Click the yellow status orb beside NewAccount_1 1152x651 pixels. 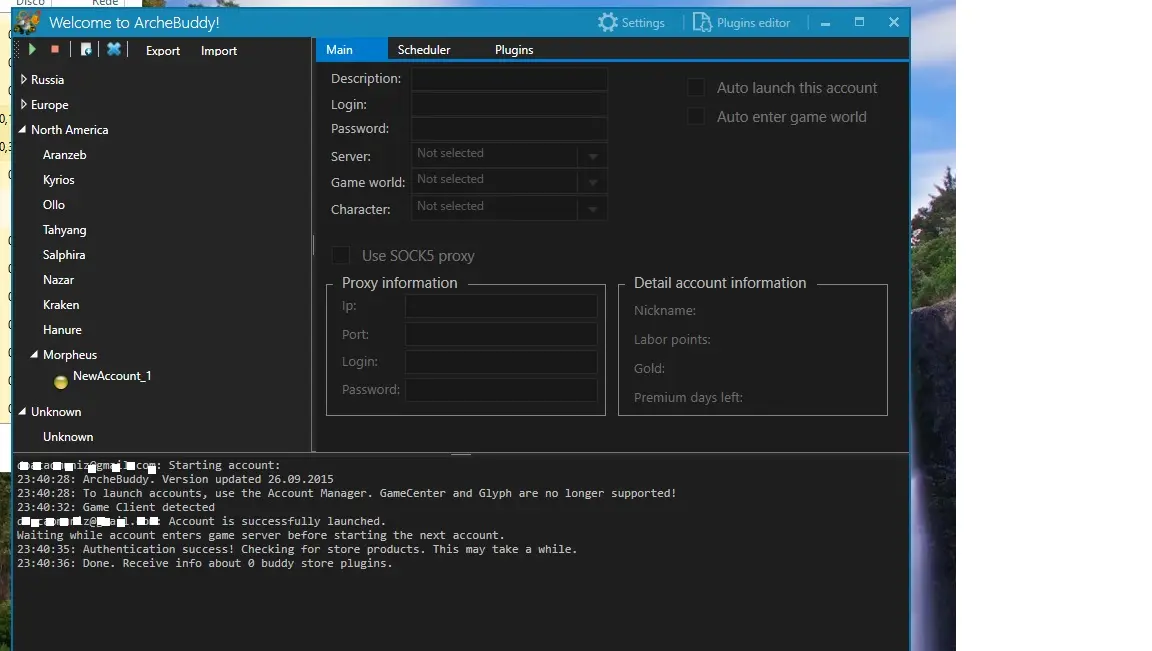click(61, 381)
